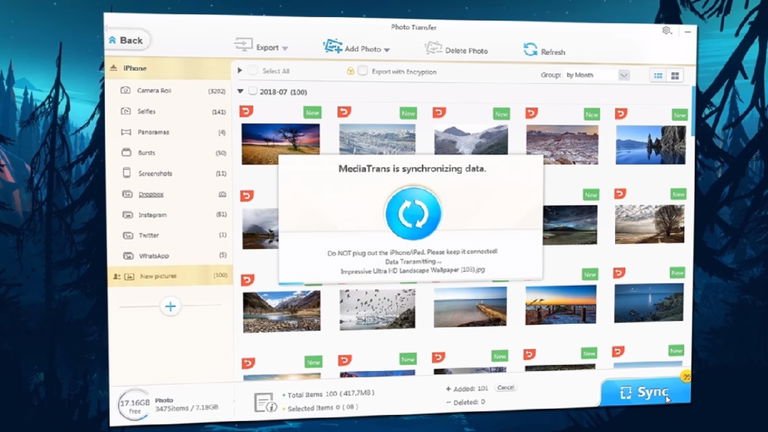Open settings gear in title bar

667,30
